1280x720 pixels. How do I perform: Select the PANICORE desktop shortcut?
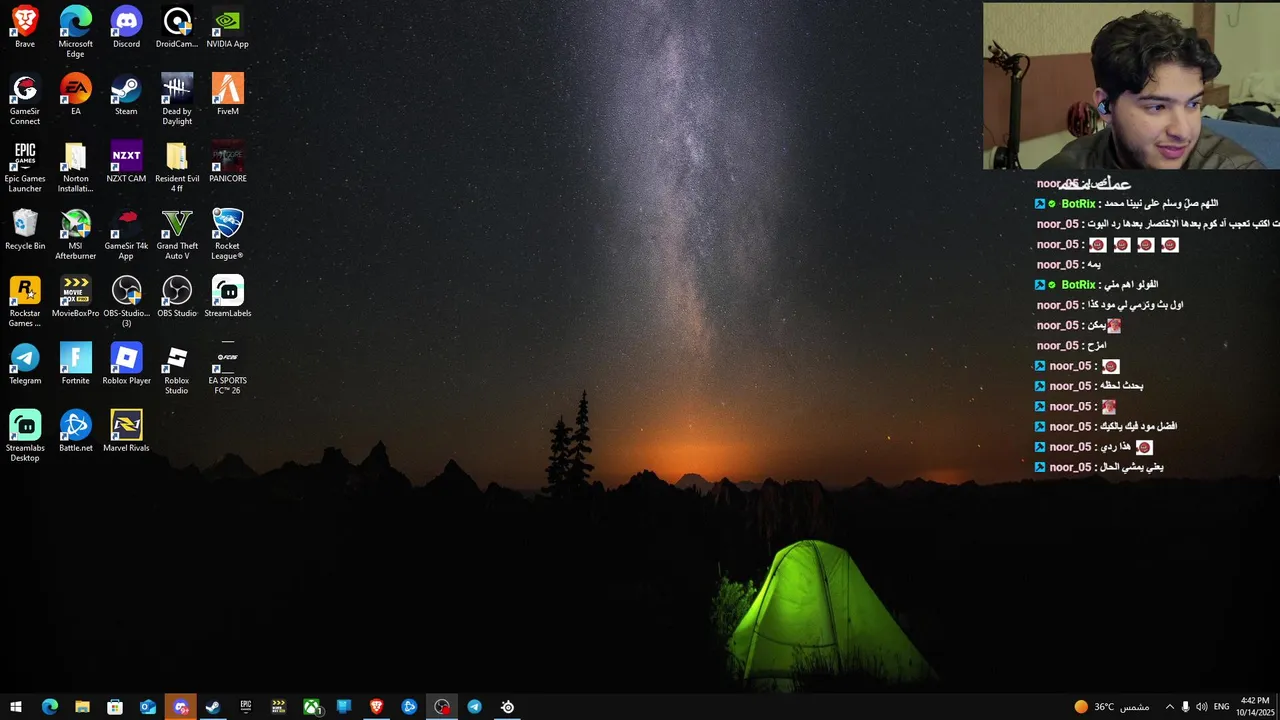pos(227,162)
